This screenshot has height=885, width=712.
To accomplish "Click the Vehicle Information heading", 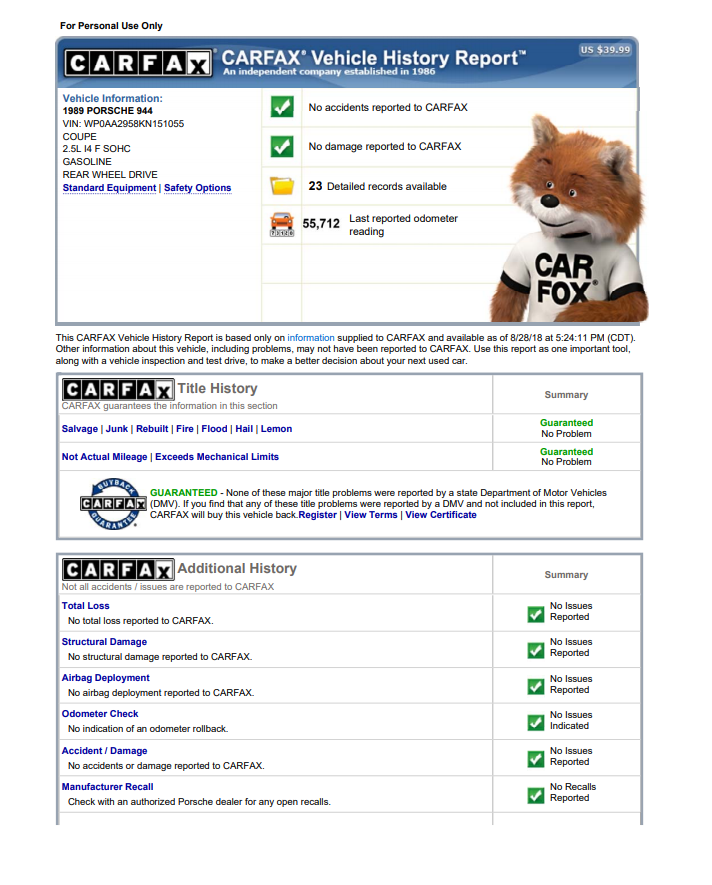I will [112, 98].
